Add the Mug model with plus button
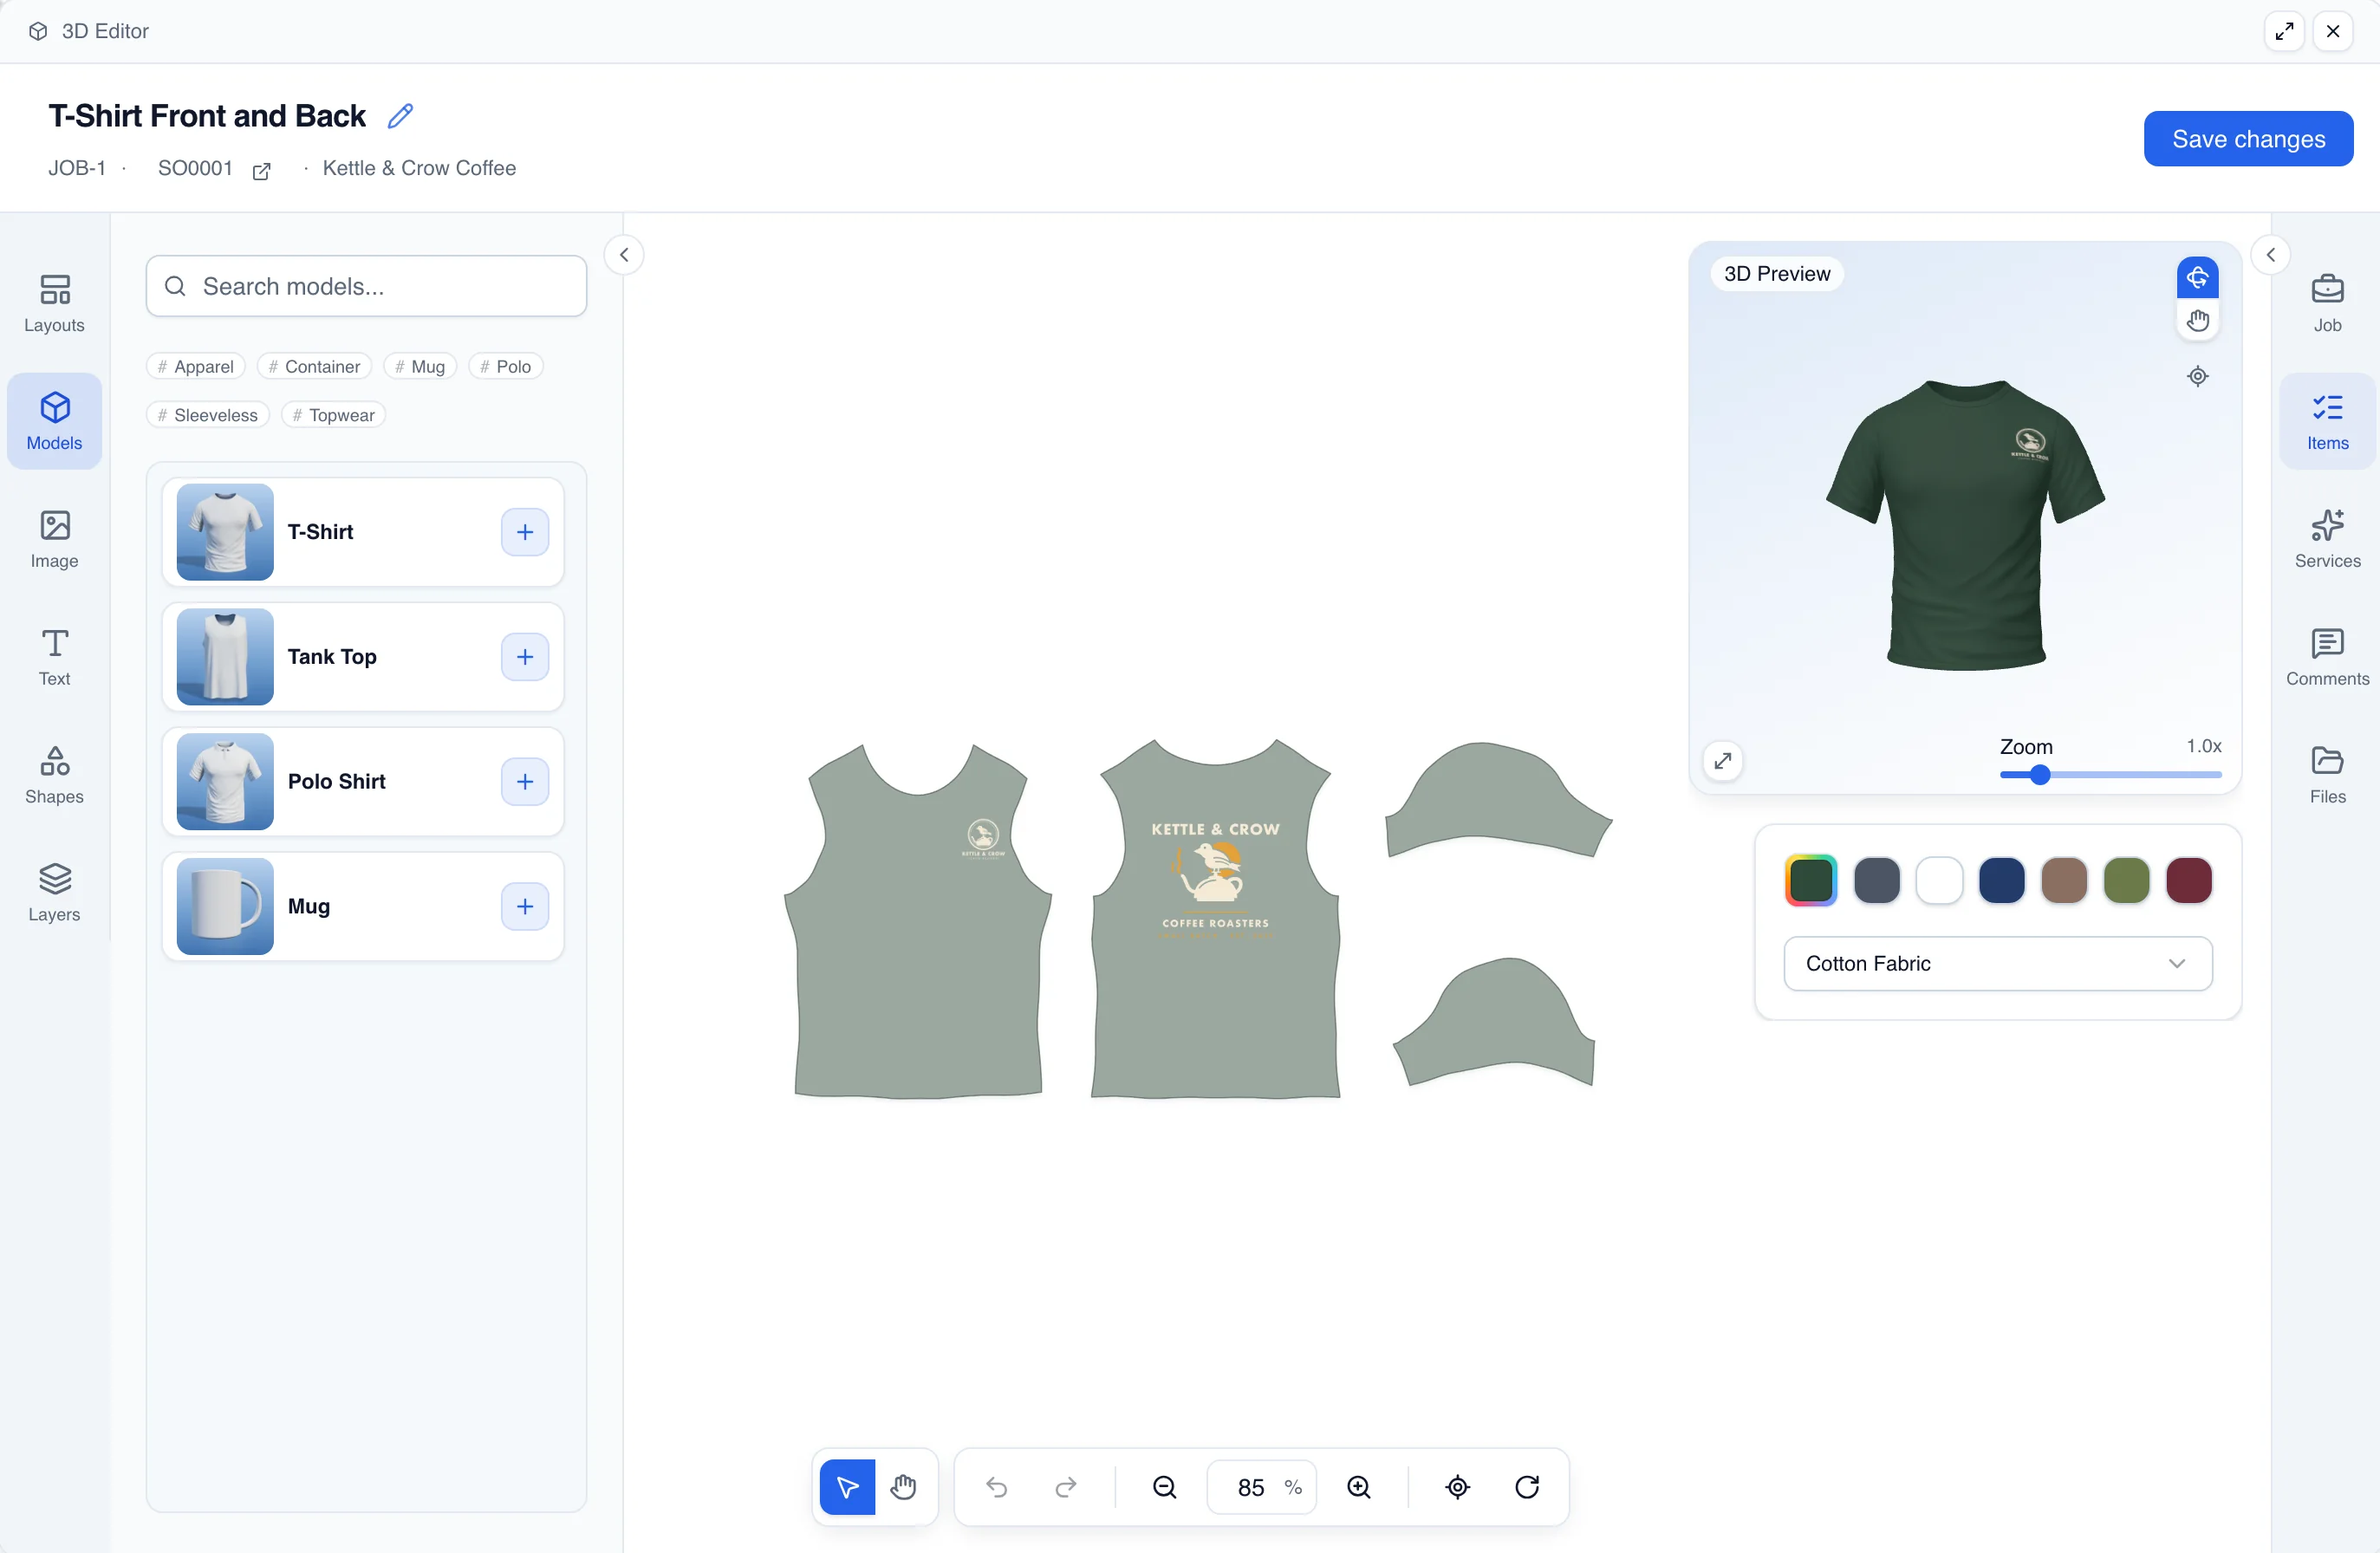 click(525, 906)
